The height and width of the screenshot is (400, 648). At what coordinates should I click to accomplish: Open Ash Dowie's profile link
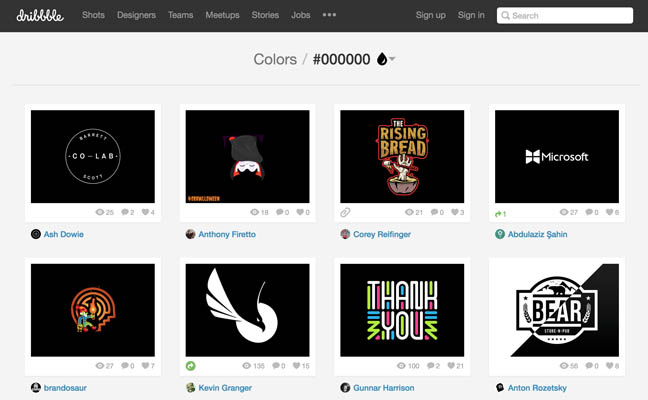coord(64,234)
